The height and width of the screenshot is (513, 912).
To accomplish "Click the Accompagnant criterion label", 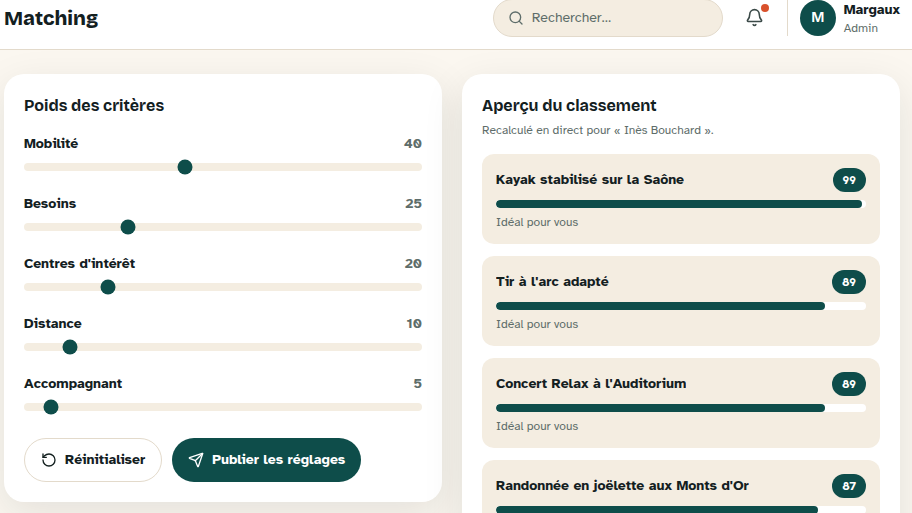I will pyautogui.click(x=73, y=384).
